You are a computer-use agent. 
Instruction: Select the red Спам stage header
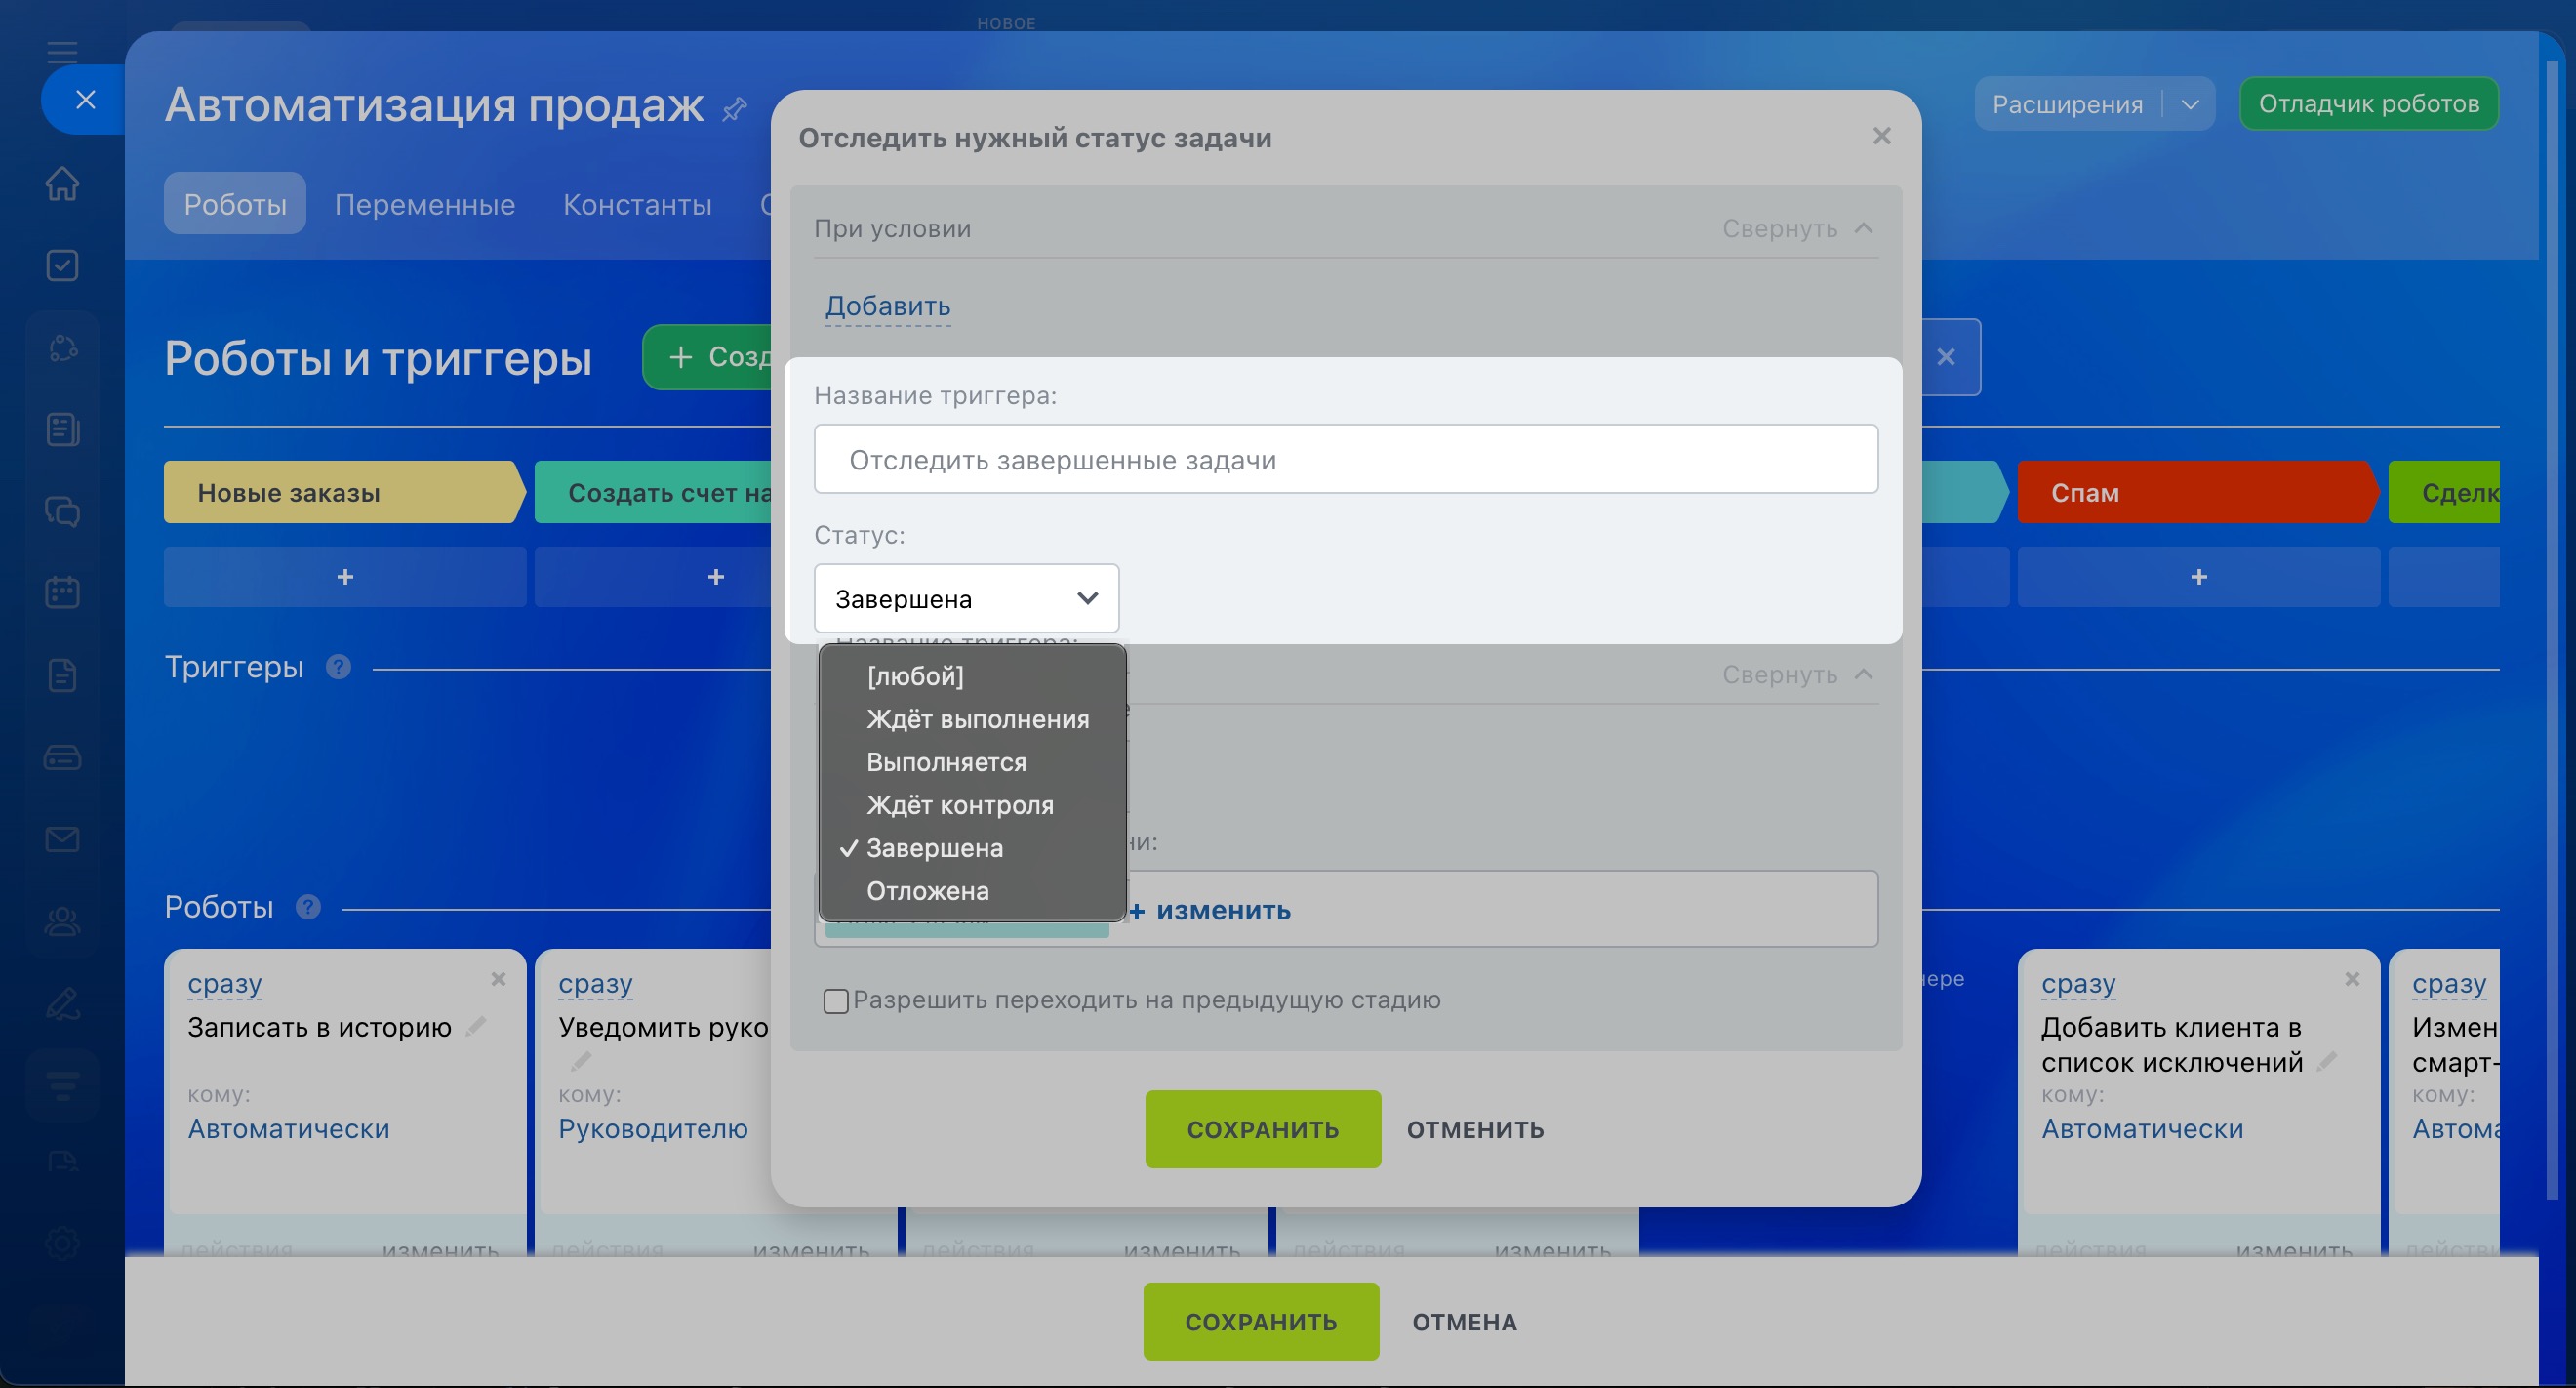[x=2197, y=492]
